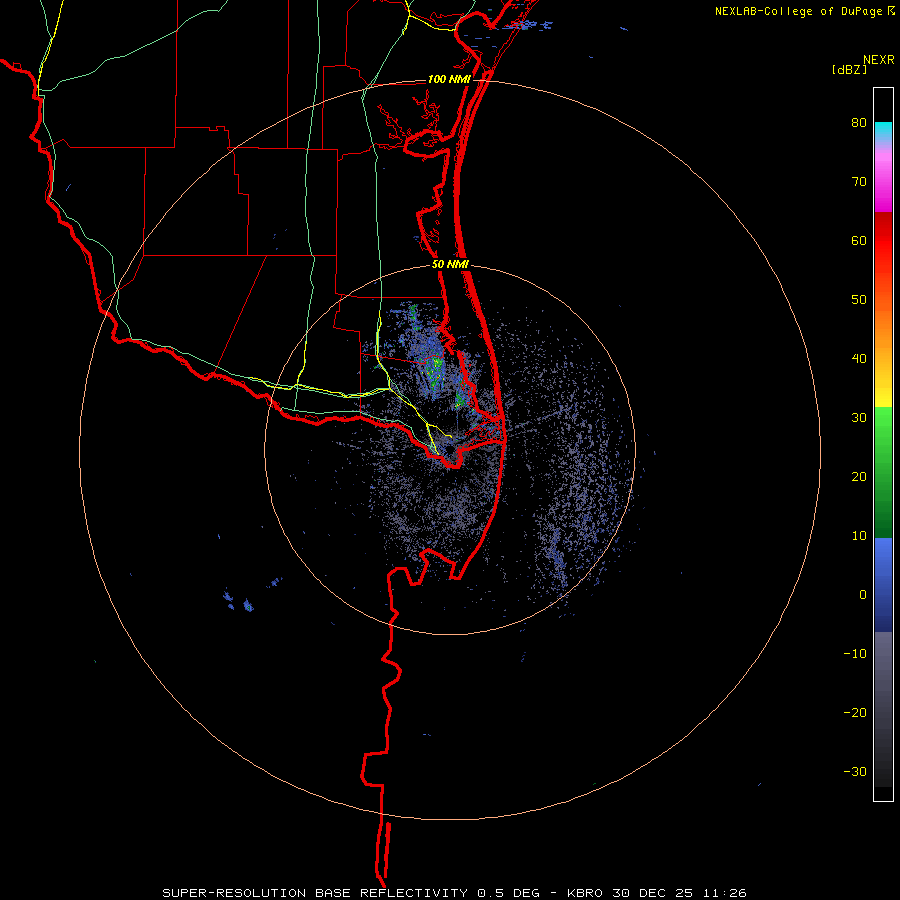Select the 40 value on the dBZ scale
This screenshot has width=900, height=900.
[859, 359]
